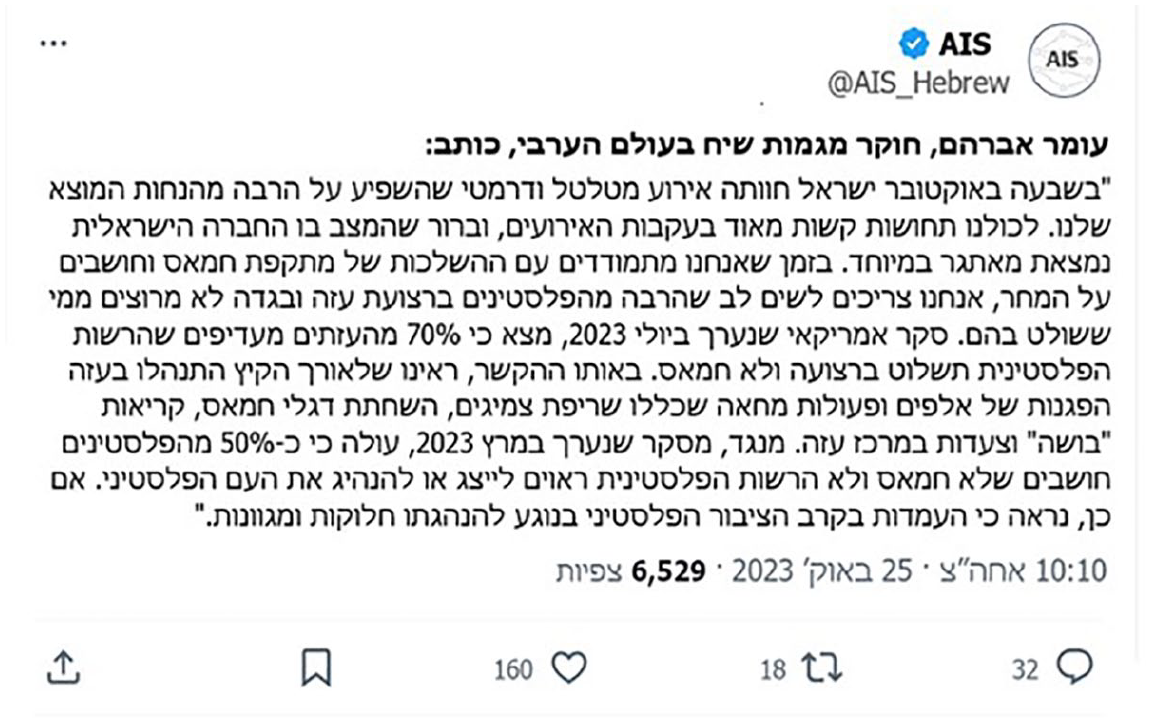Like the tweet using the heart icon

coord(569,667)
